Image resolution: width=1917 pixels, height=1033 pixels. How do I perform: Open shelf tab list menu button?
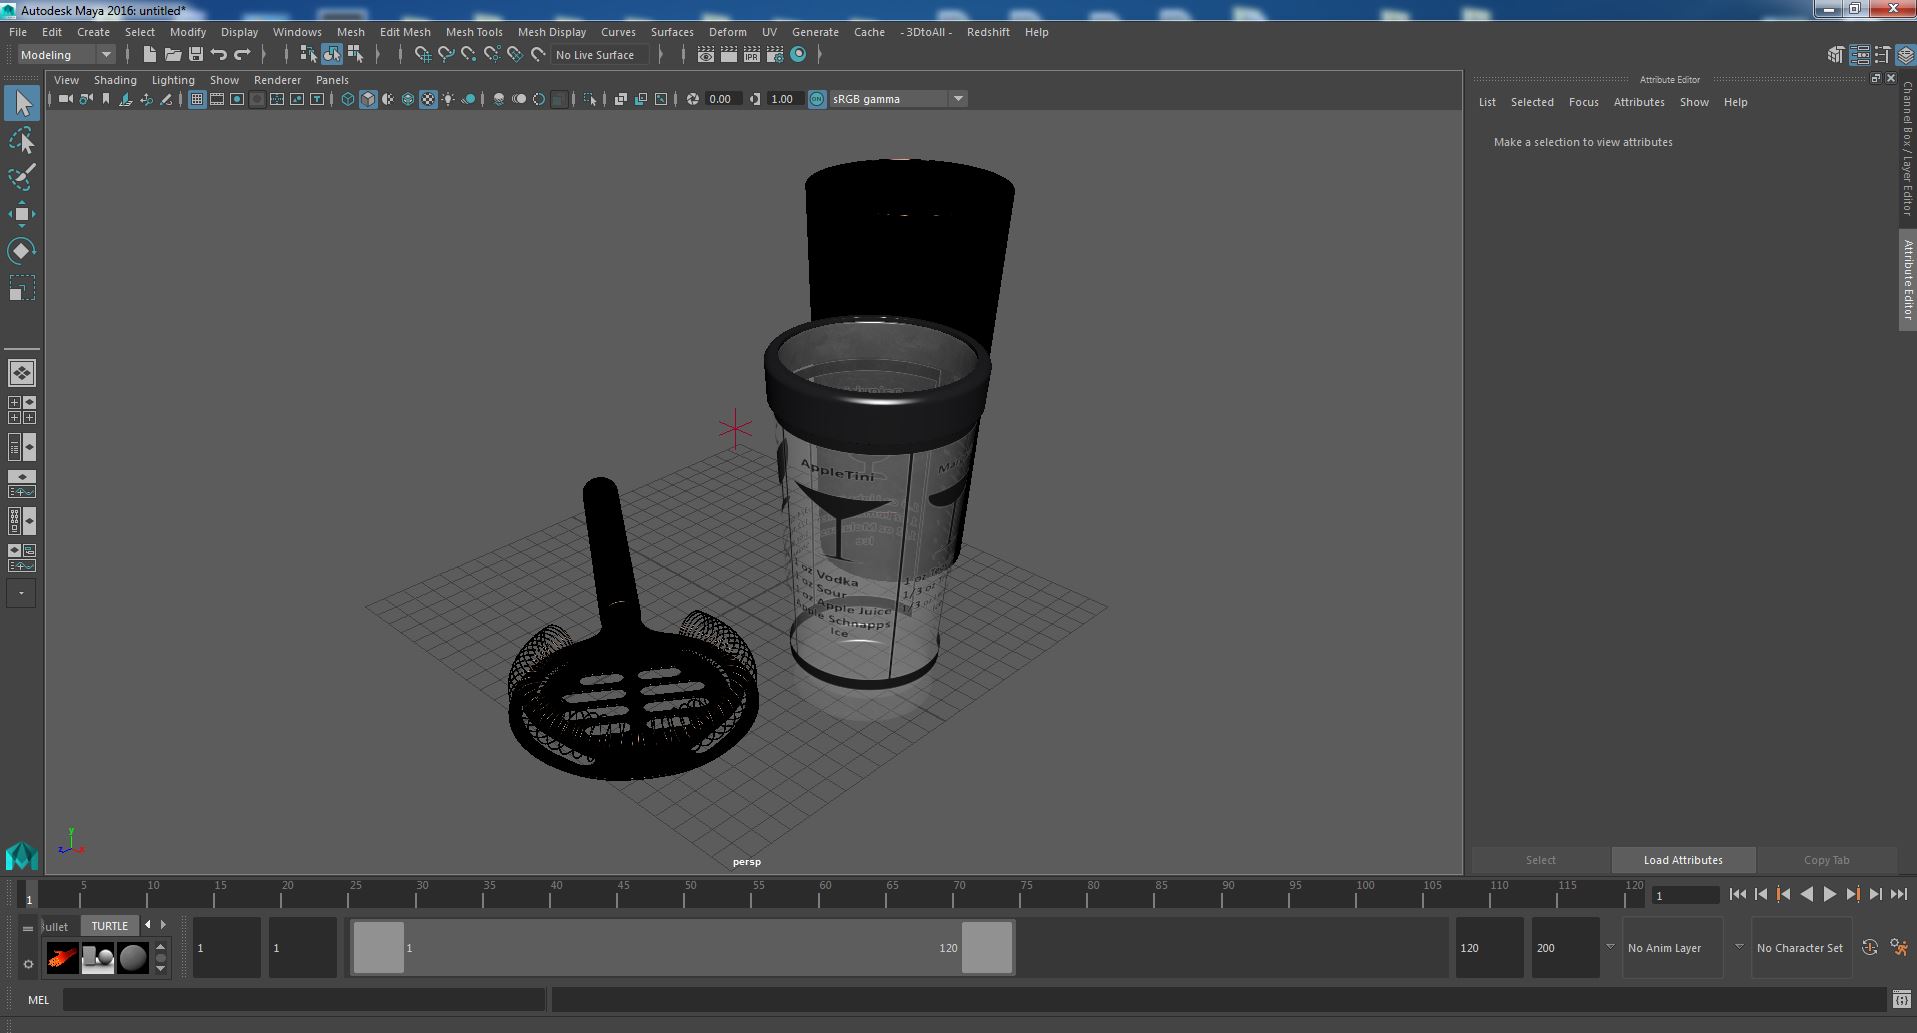28,928
